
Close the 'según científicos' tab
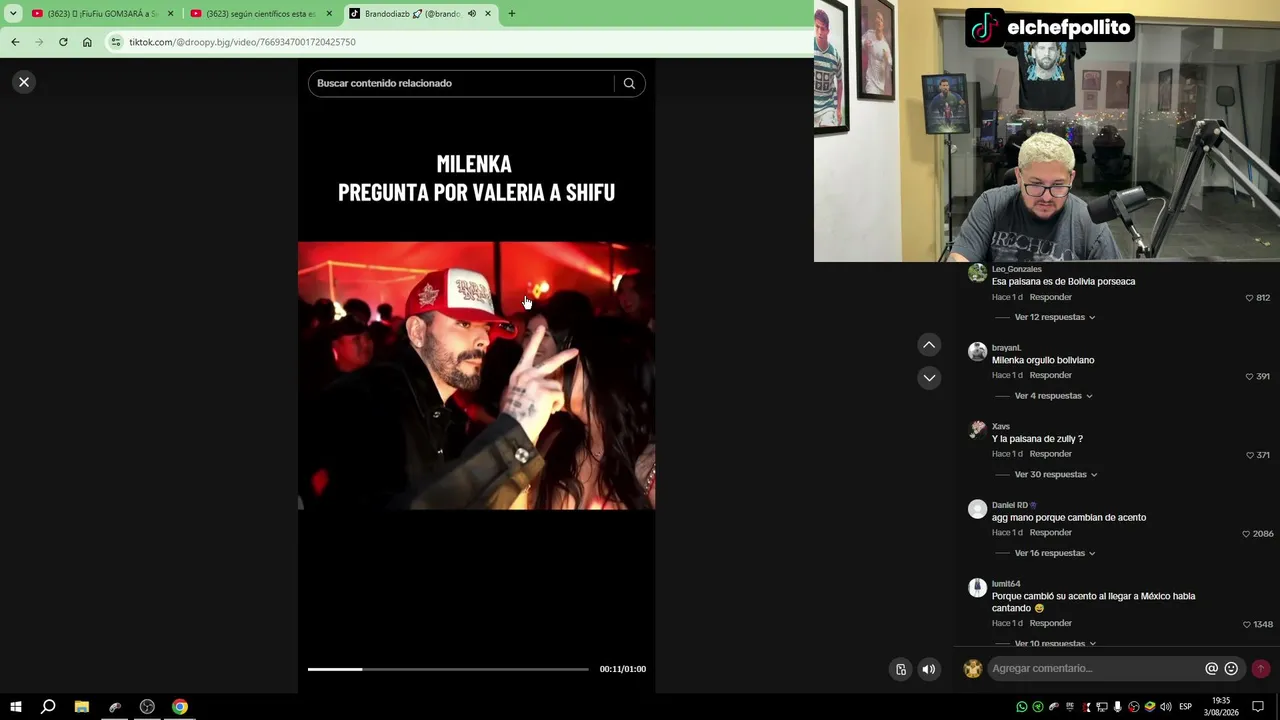point(329,14)
